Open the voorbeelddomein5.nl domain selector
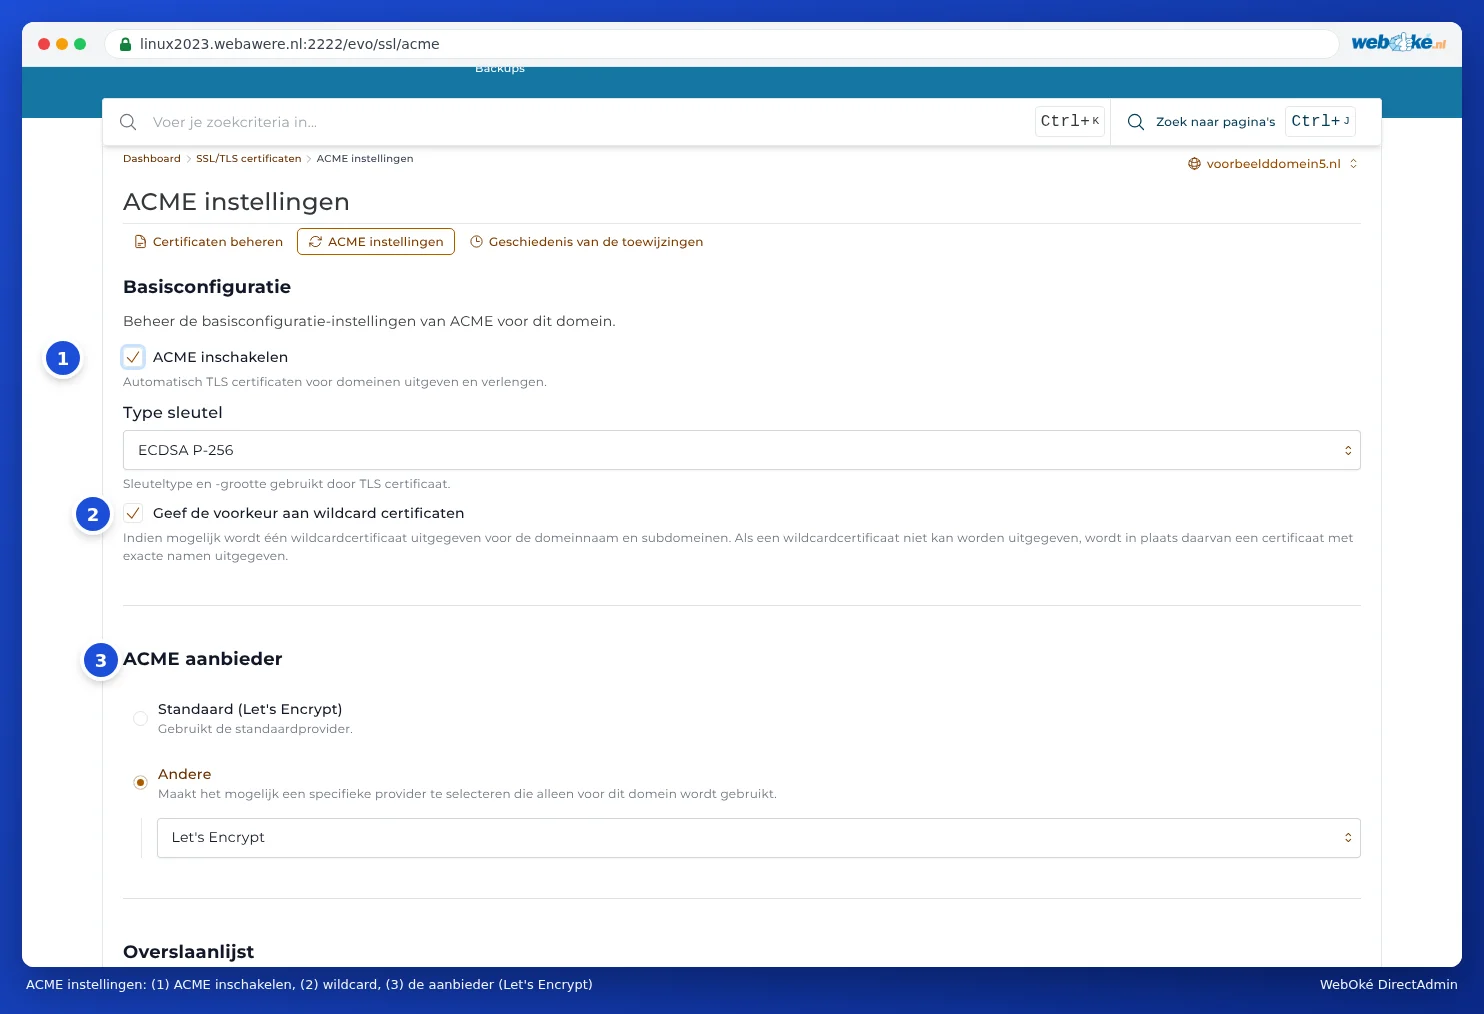Image resolution: width=1484 pixels, height=1014 pixels. (1273, 164)
